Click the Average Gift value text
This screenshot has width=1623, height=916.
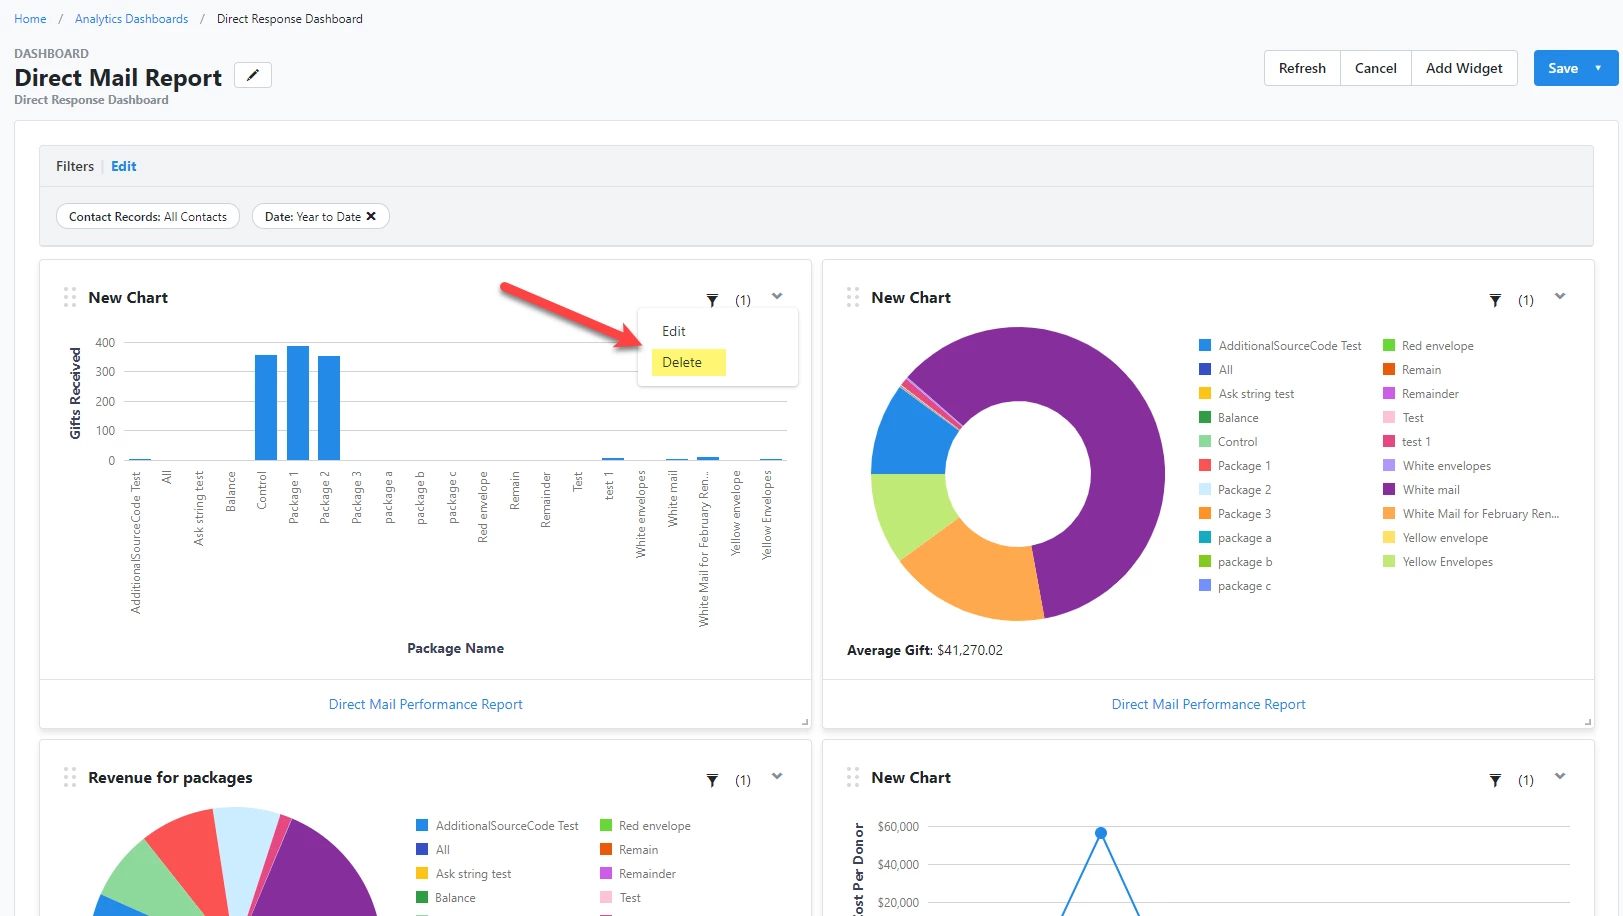970,650
